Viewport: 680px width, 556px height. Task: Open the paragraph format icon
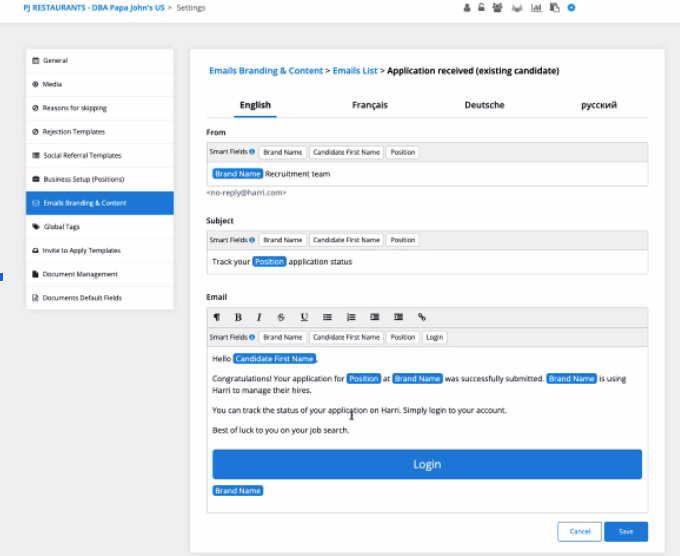click(x=216, y=317)
